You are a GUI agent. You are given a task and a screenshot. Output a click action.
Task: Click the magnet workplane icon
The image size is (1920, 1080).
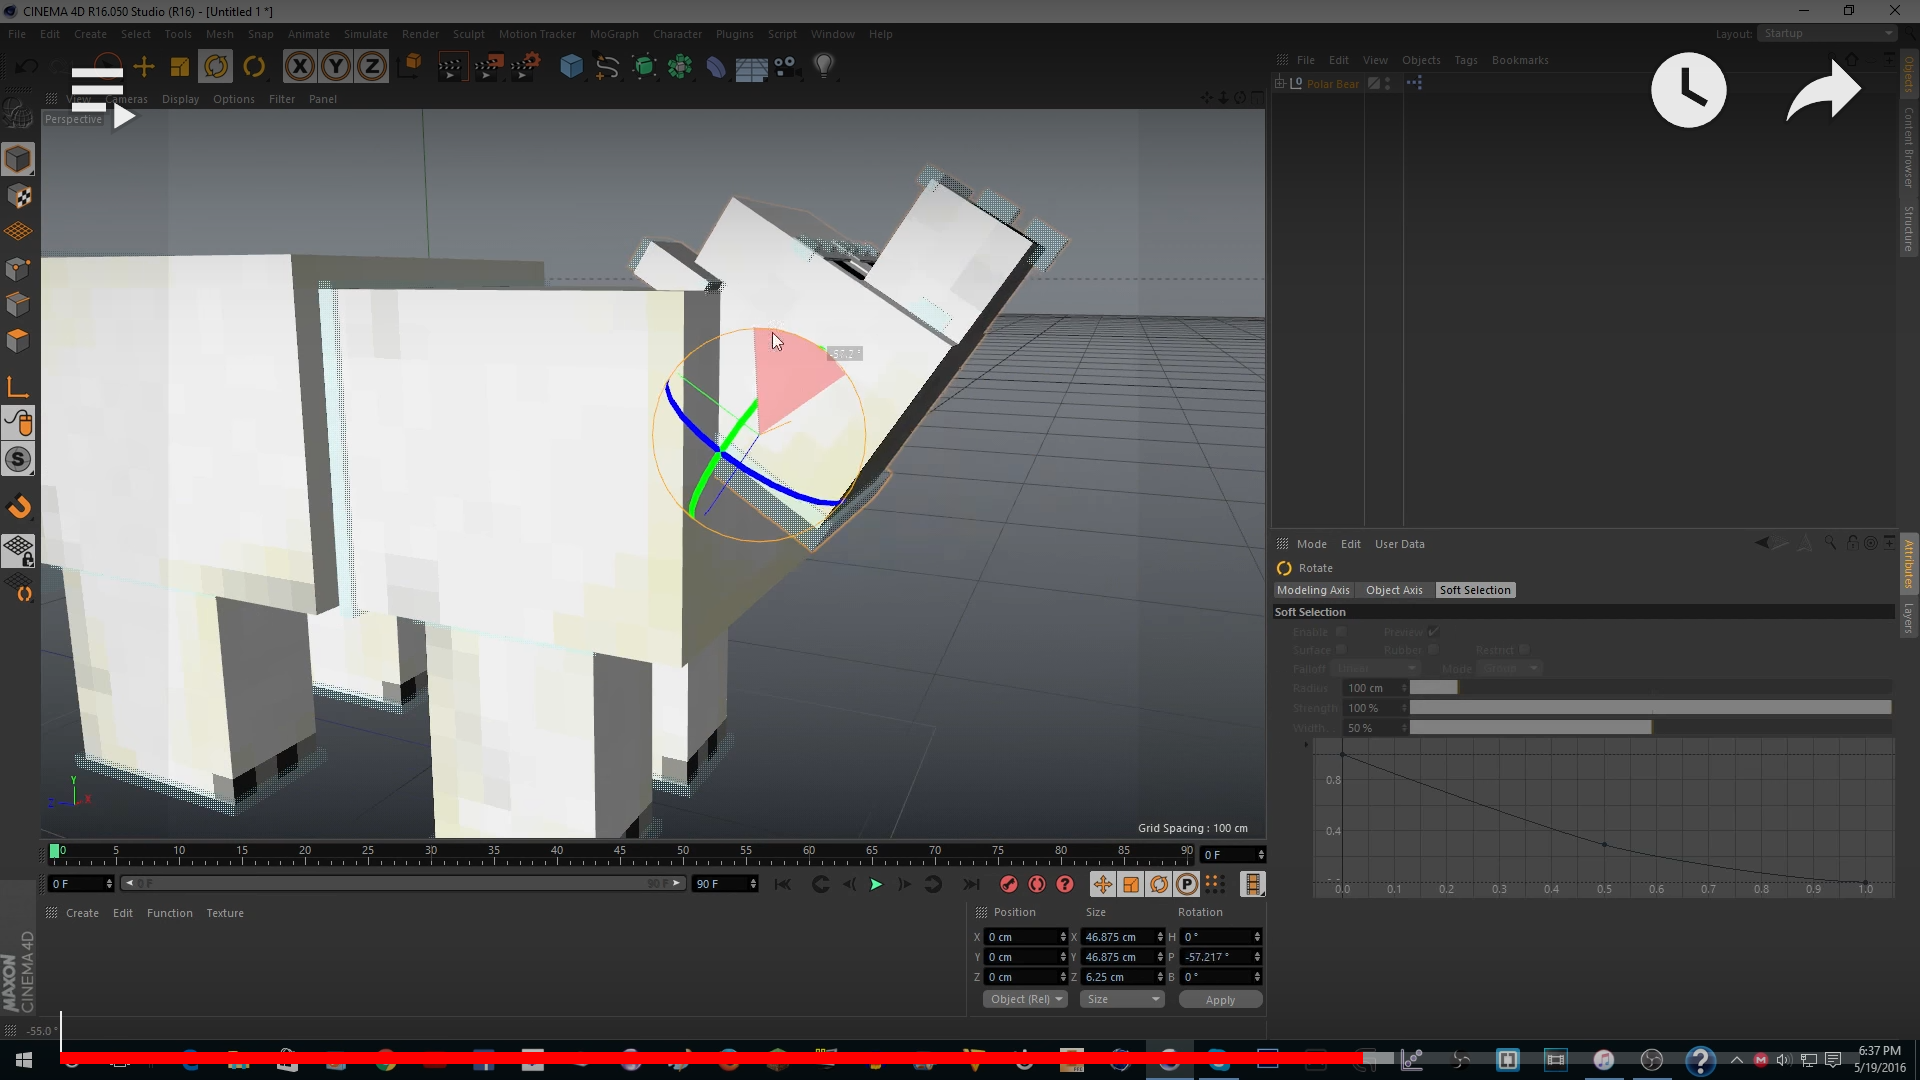pyautogui.click(x=18, y=508)
